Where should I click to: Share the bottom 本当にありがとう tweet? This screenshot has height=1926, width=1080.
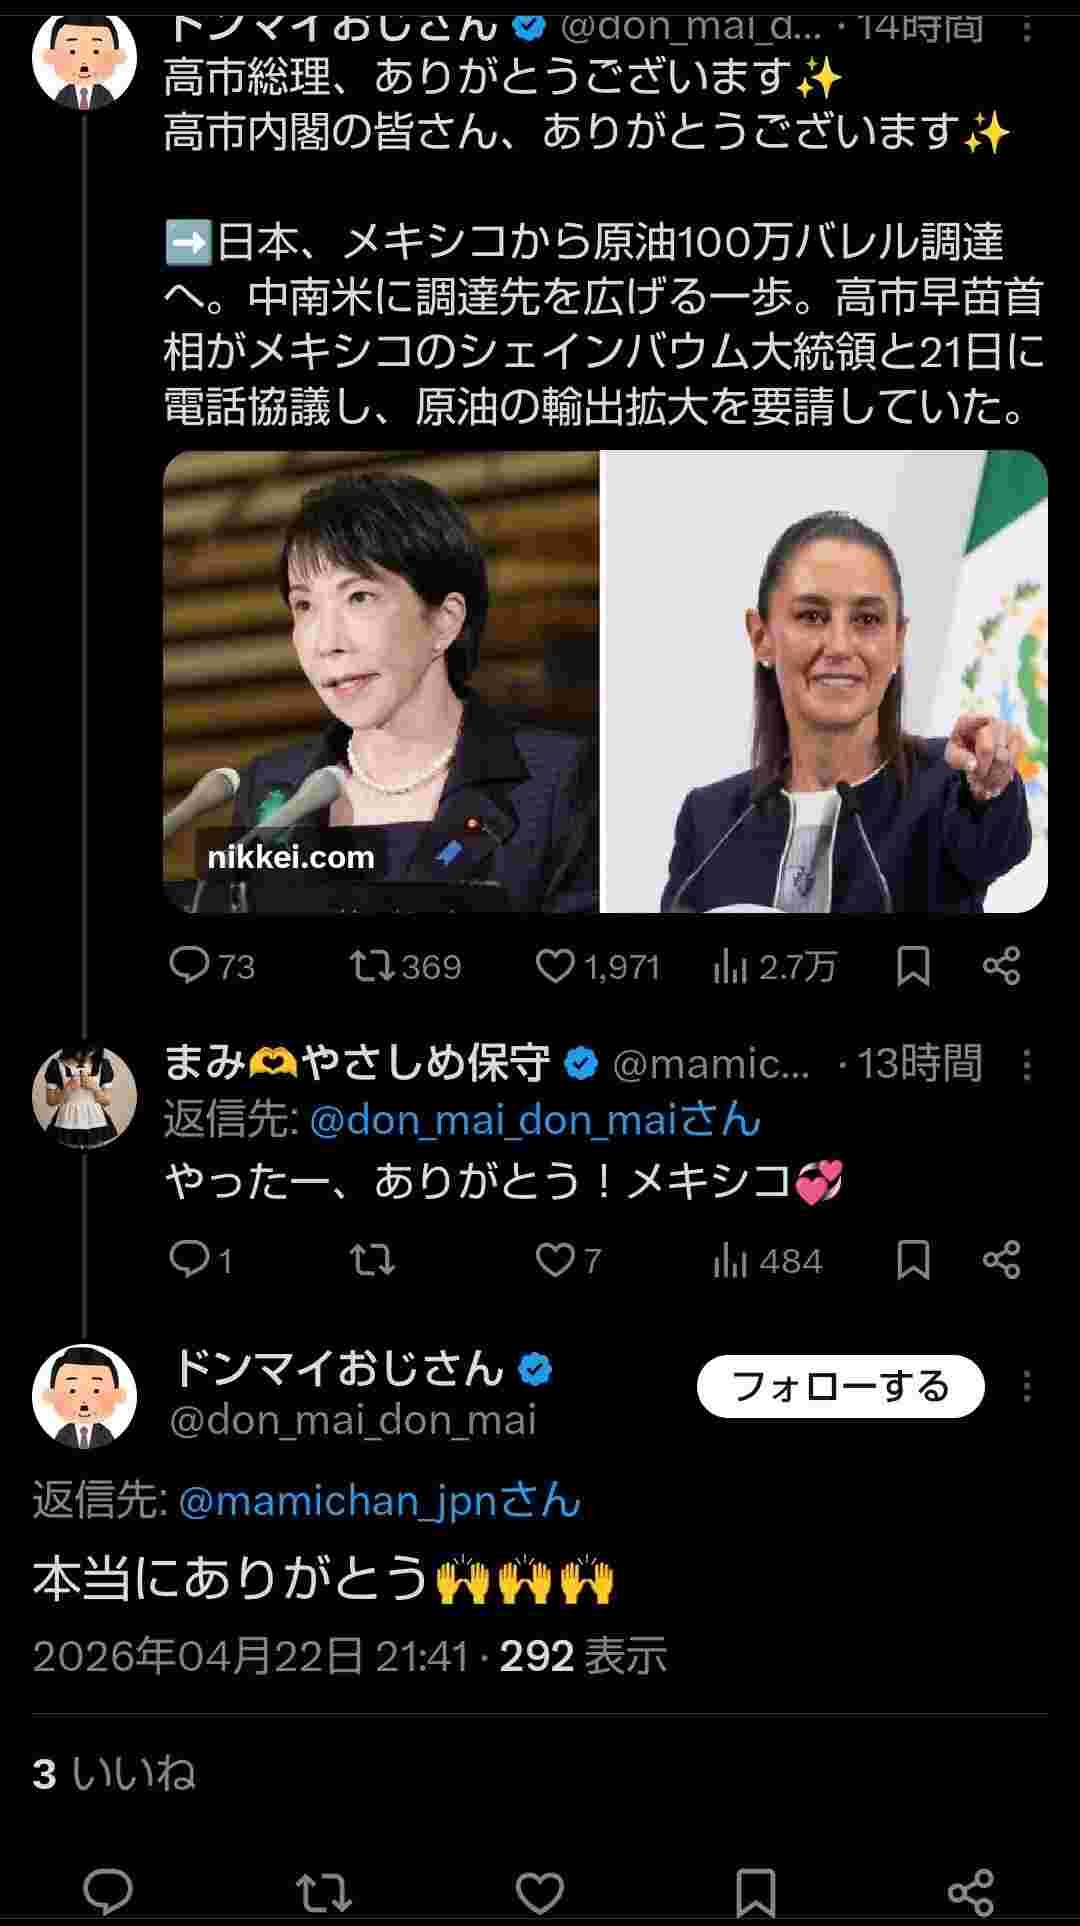969,1892
